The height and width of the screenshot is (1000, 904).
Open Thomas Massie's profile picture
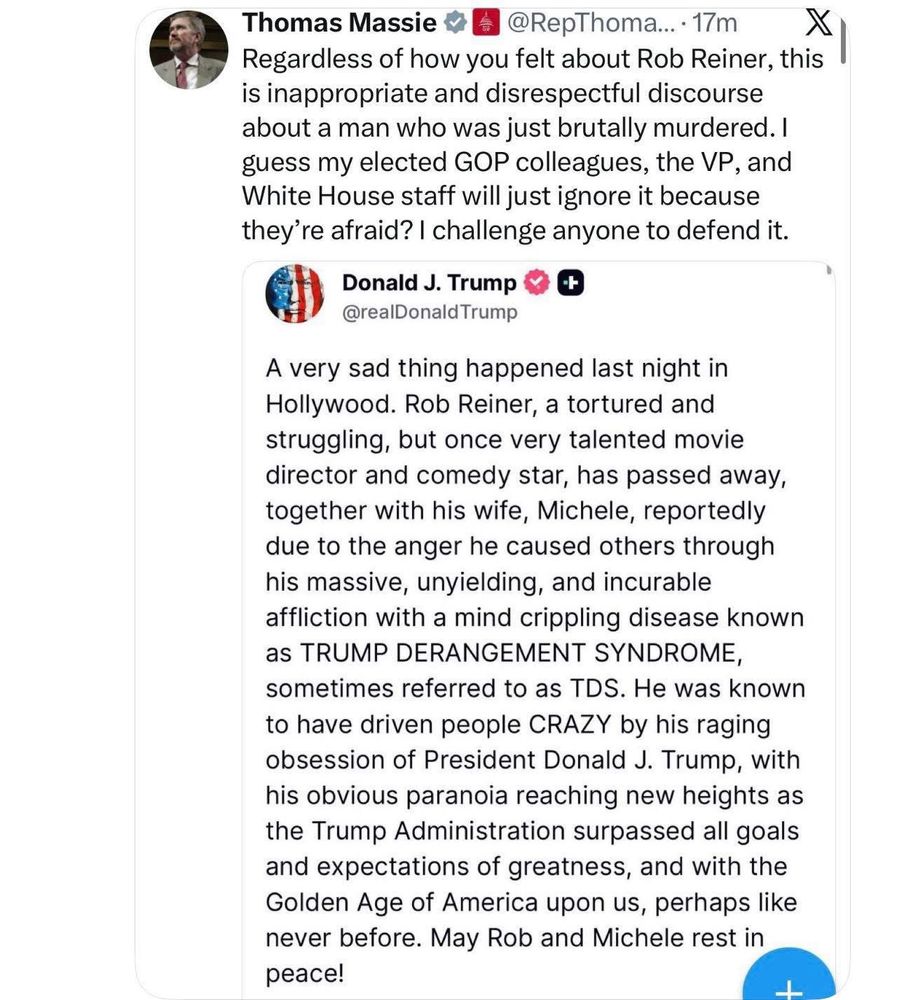pos(188,50)
